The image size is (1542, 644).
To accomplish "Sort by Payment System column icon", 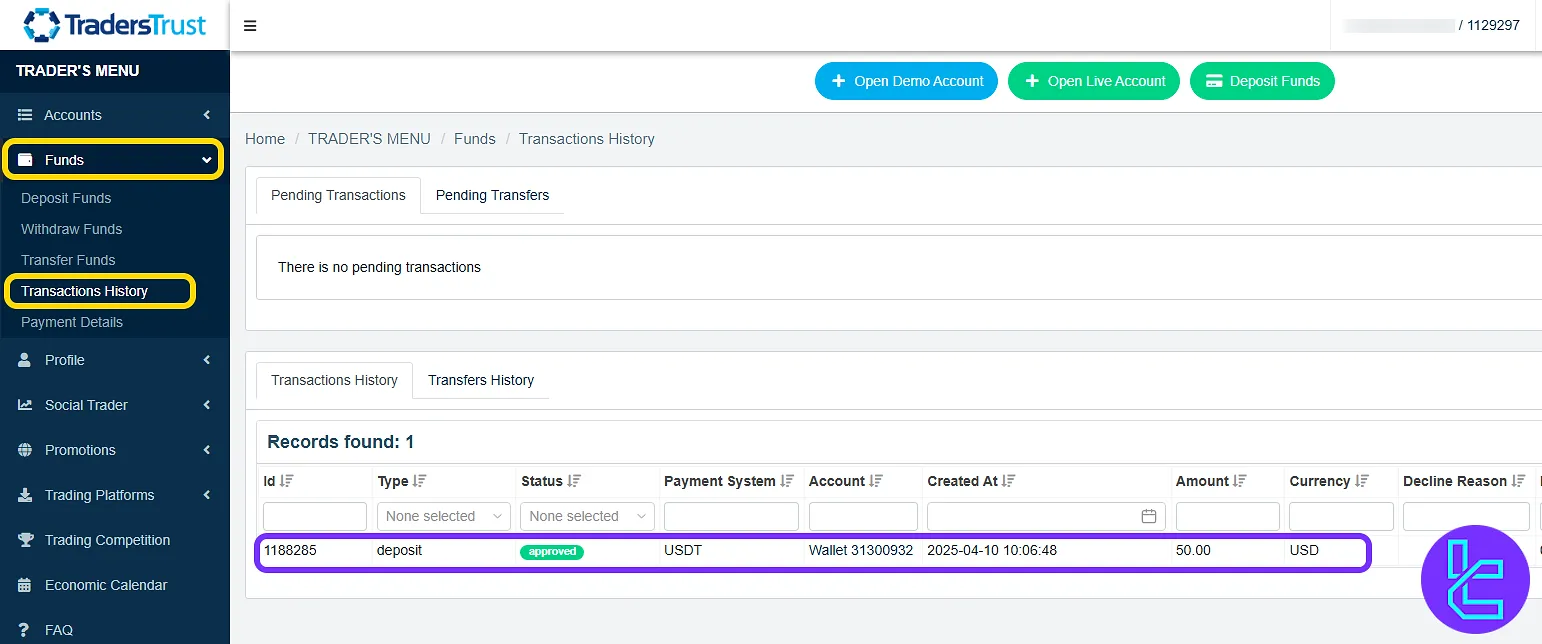I will click(x=787, y=481).
